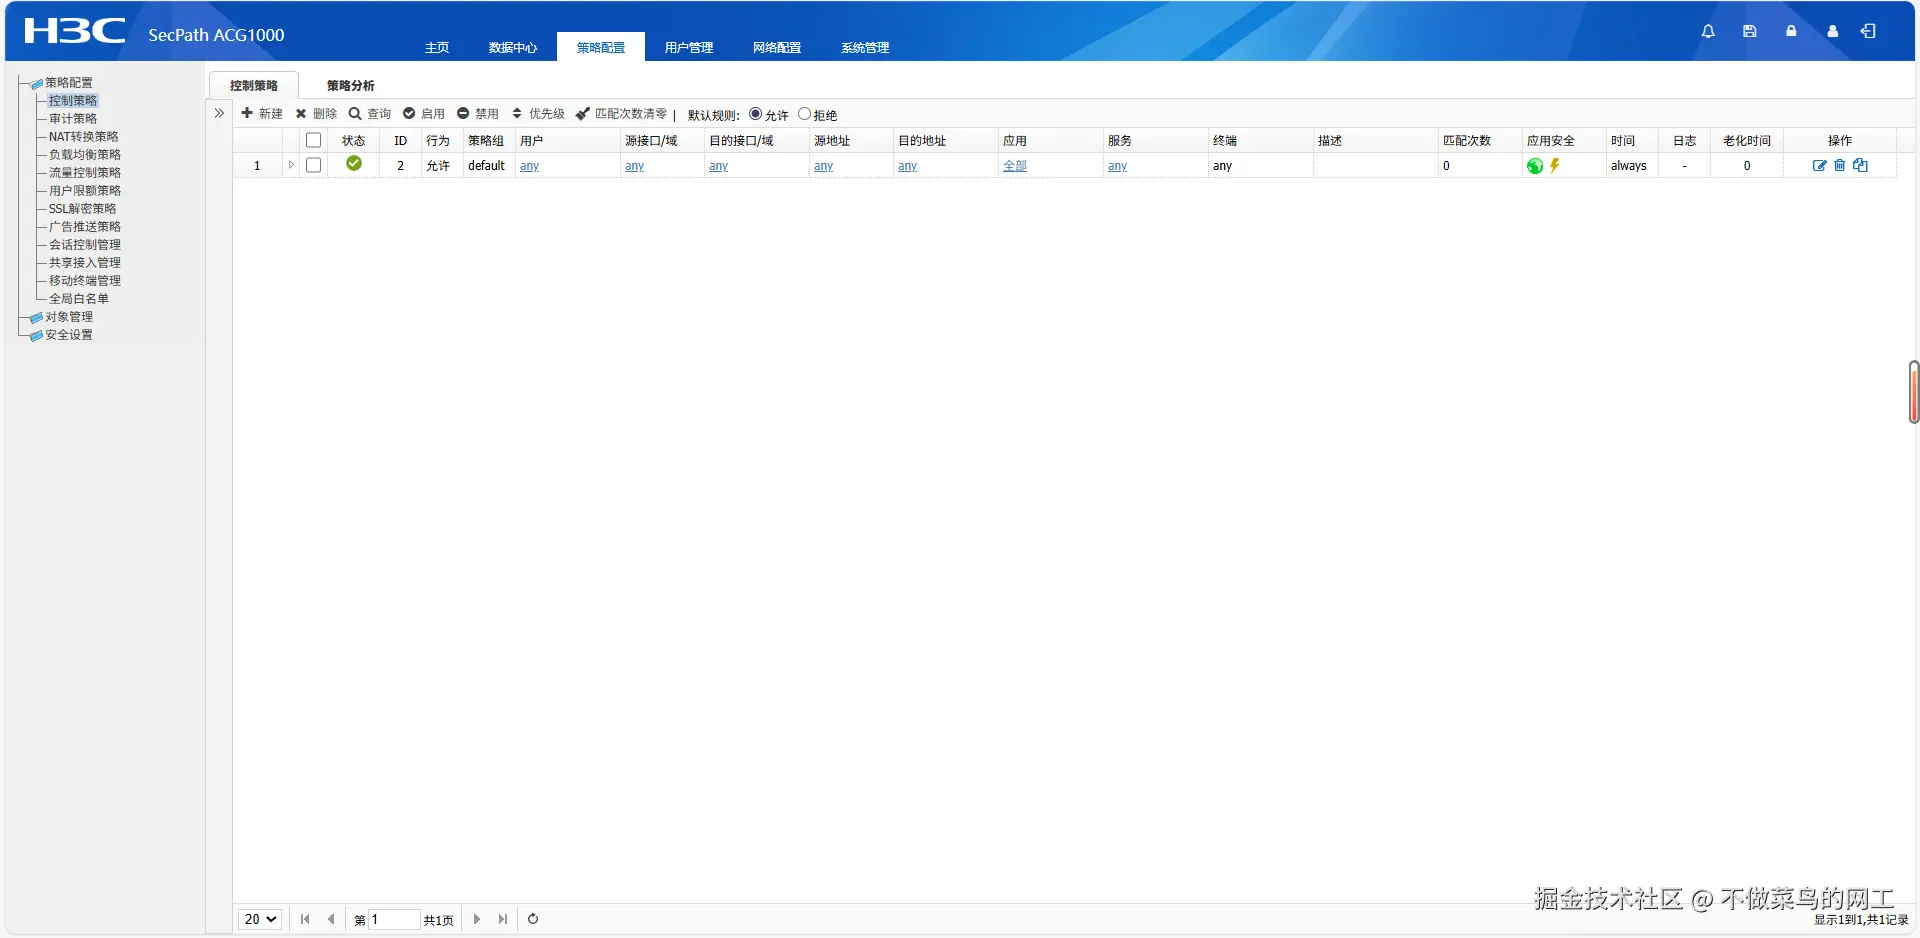1920x938 pixels.
Task: Open the 用户管理 main menu
Action: pos(689,47)
